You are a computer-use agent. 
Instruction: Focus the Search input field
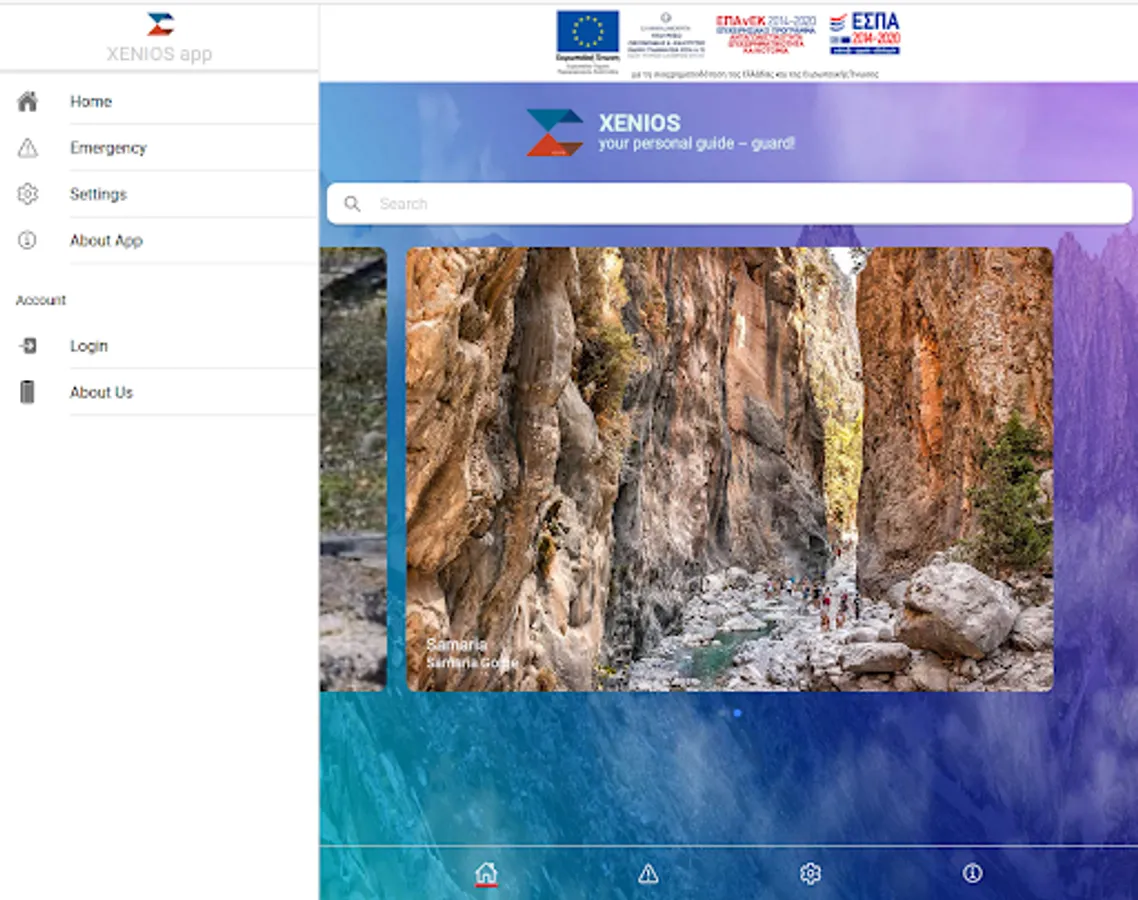click(x=729, y=203)
